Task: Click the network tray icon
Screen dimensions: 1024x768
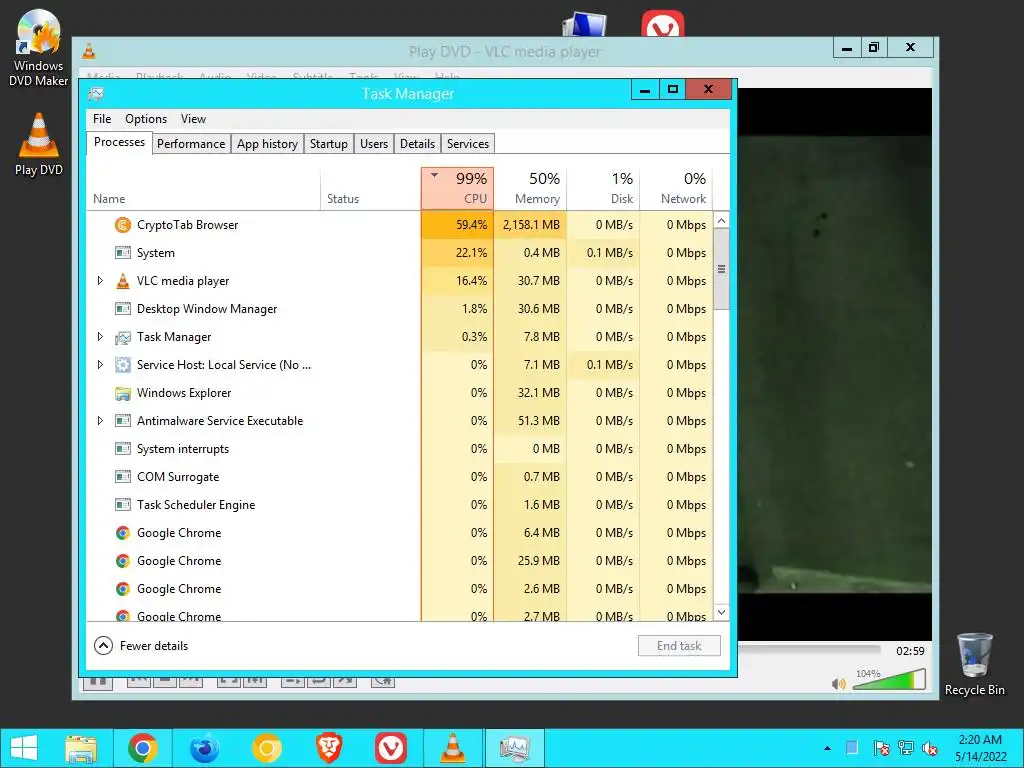Action: click(905, 748)
